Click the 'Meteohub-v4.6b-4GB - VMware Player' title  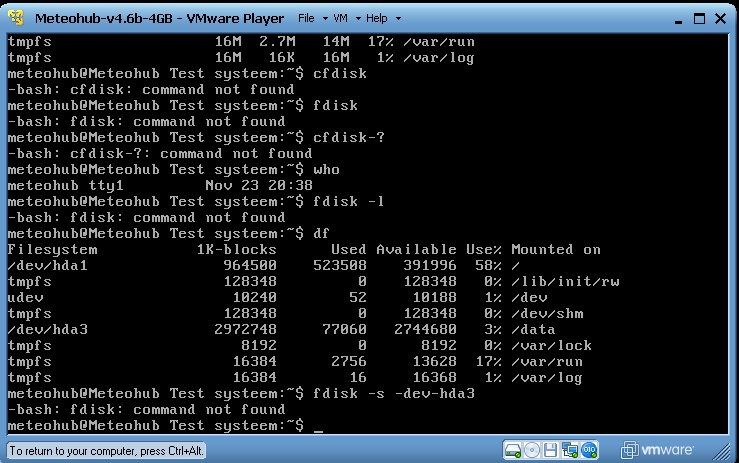pyautogui.click(x=159, y=18)
